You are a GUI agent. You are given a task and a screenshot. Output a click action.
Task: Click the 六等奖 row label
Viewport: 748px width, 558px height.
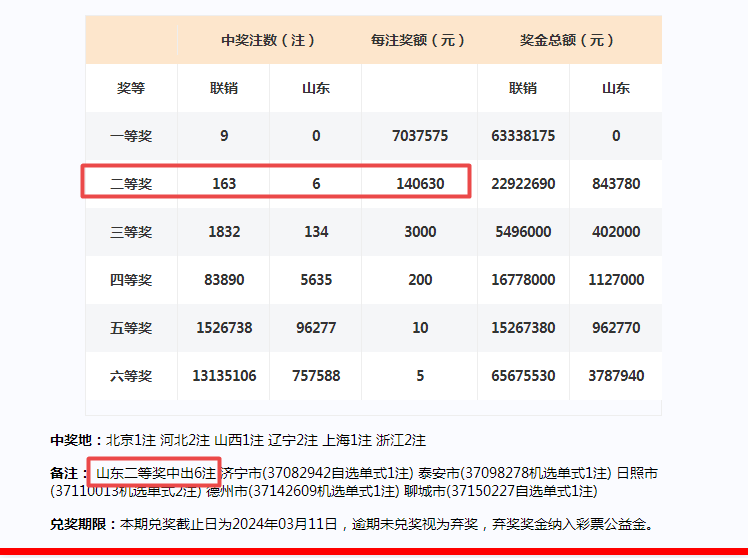[x=131, y=376]
